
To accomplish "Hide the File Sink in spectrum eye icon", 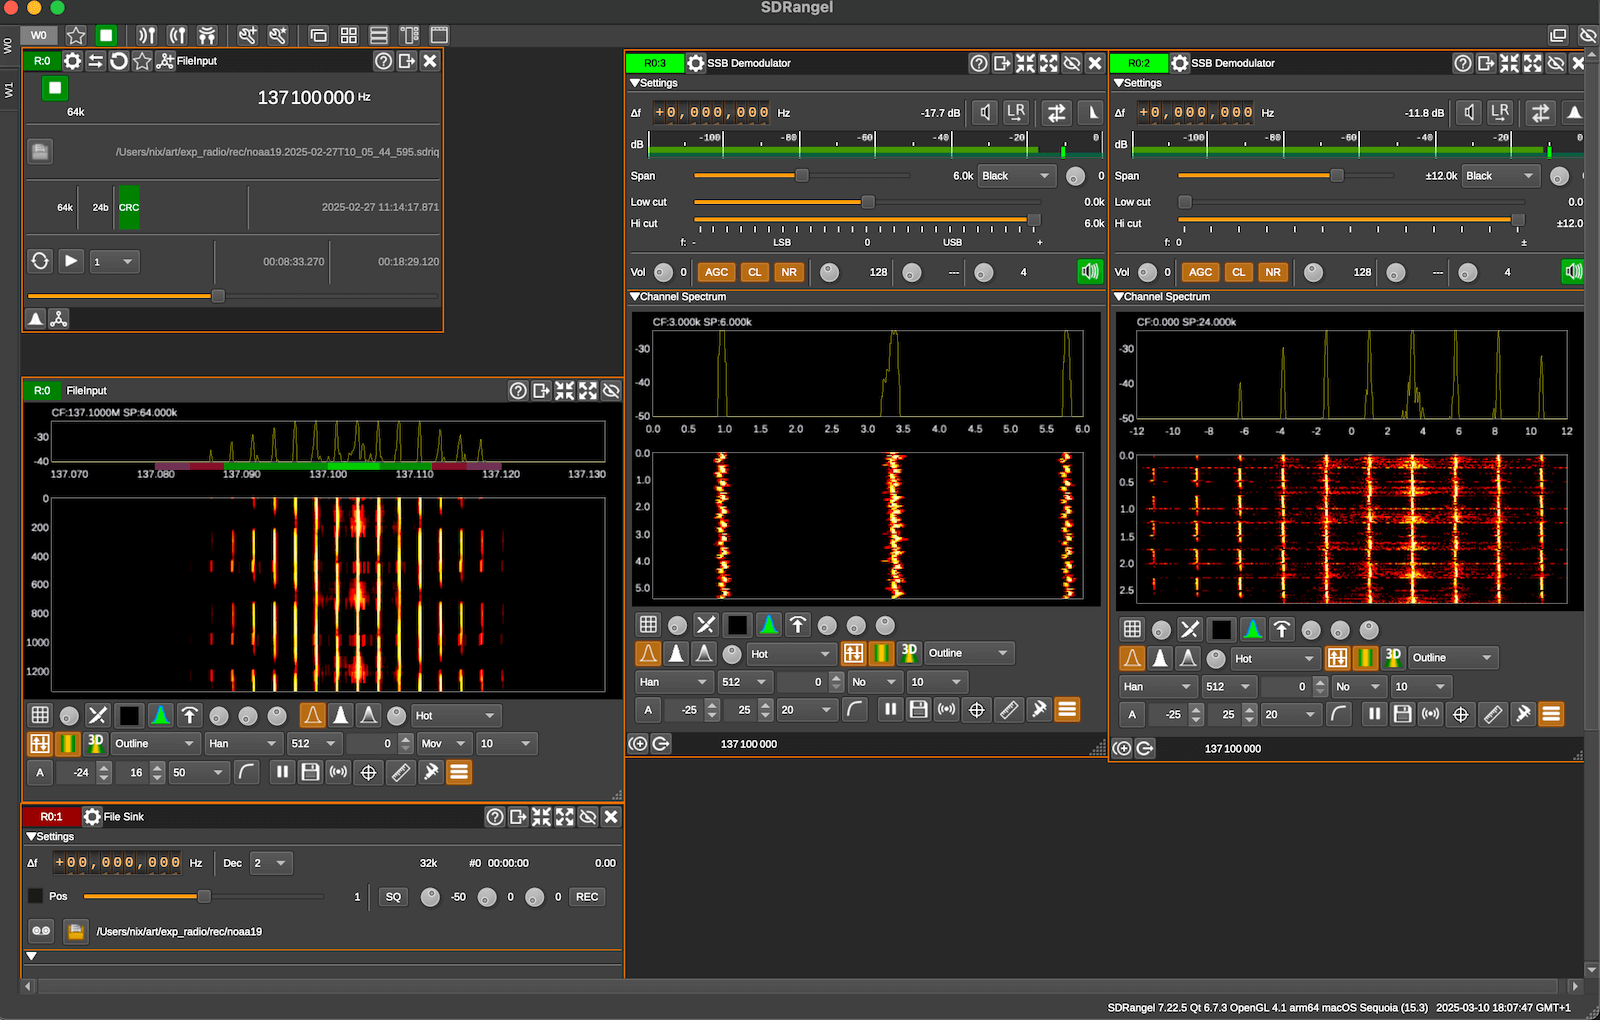I will 588,817.
